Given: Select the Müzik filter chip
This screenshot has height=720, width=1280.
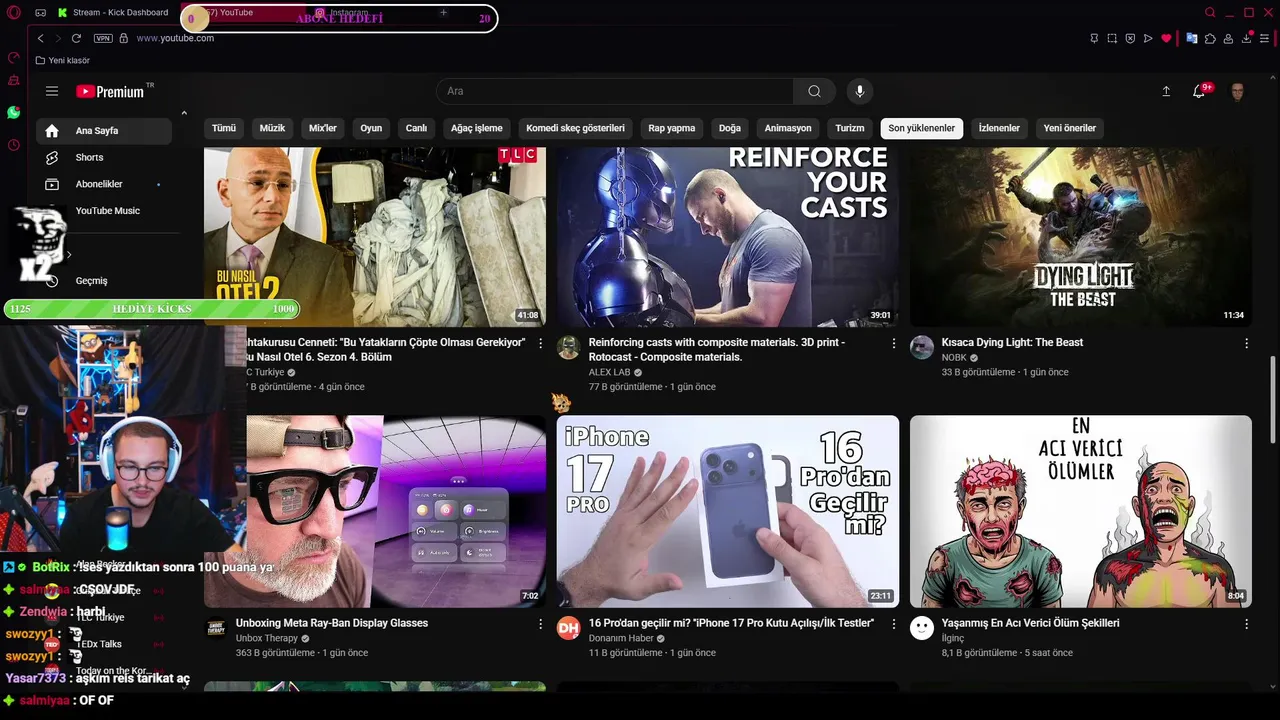Looking at the screenshot, I should click(x=272, y=128).
